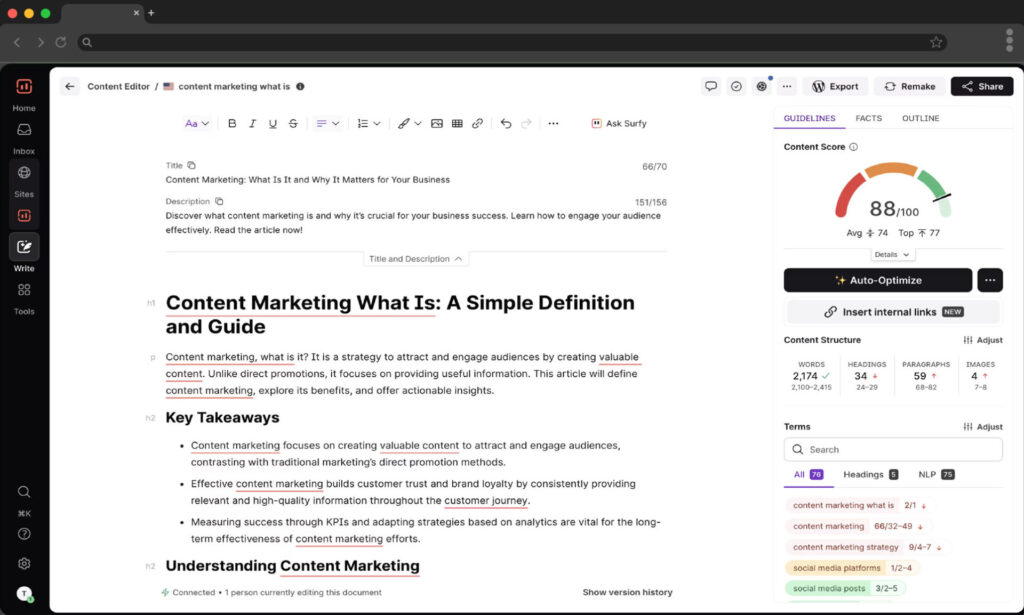Open the Sites globe icon
This screenshot has height=615, width=1024.
pos(24,173)
